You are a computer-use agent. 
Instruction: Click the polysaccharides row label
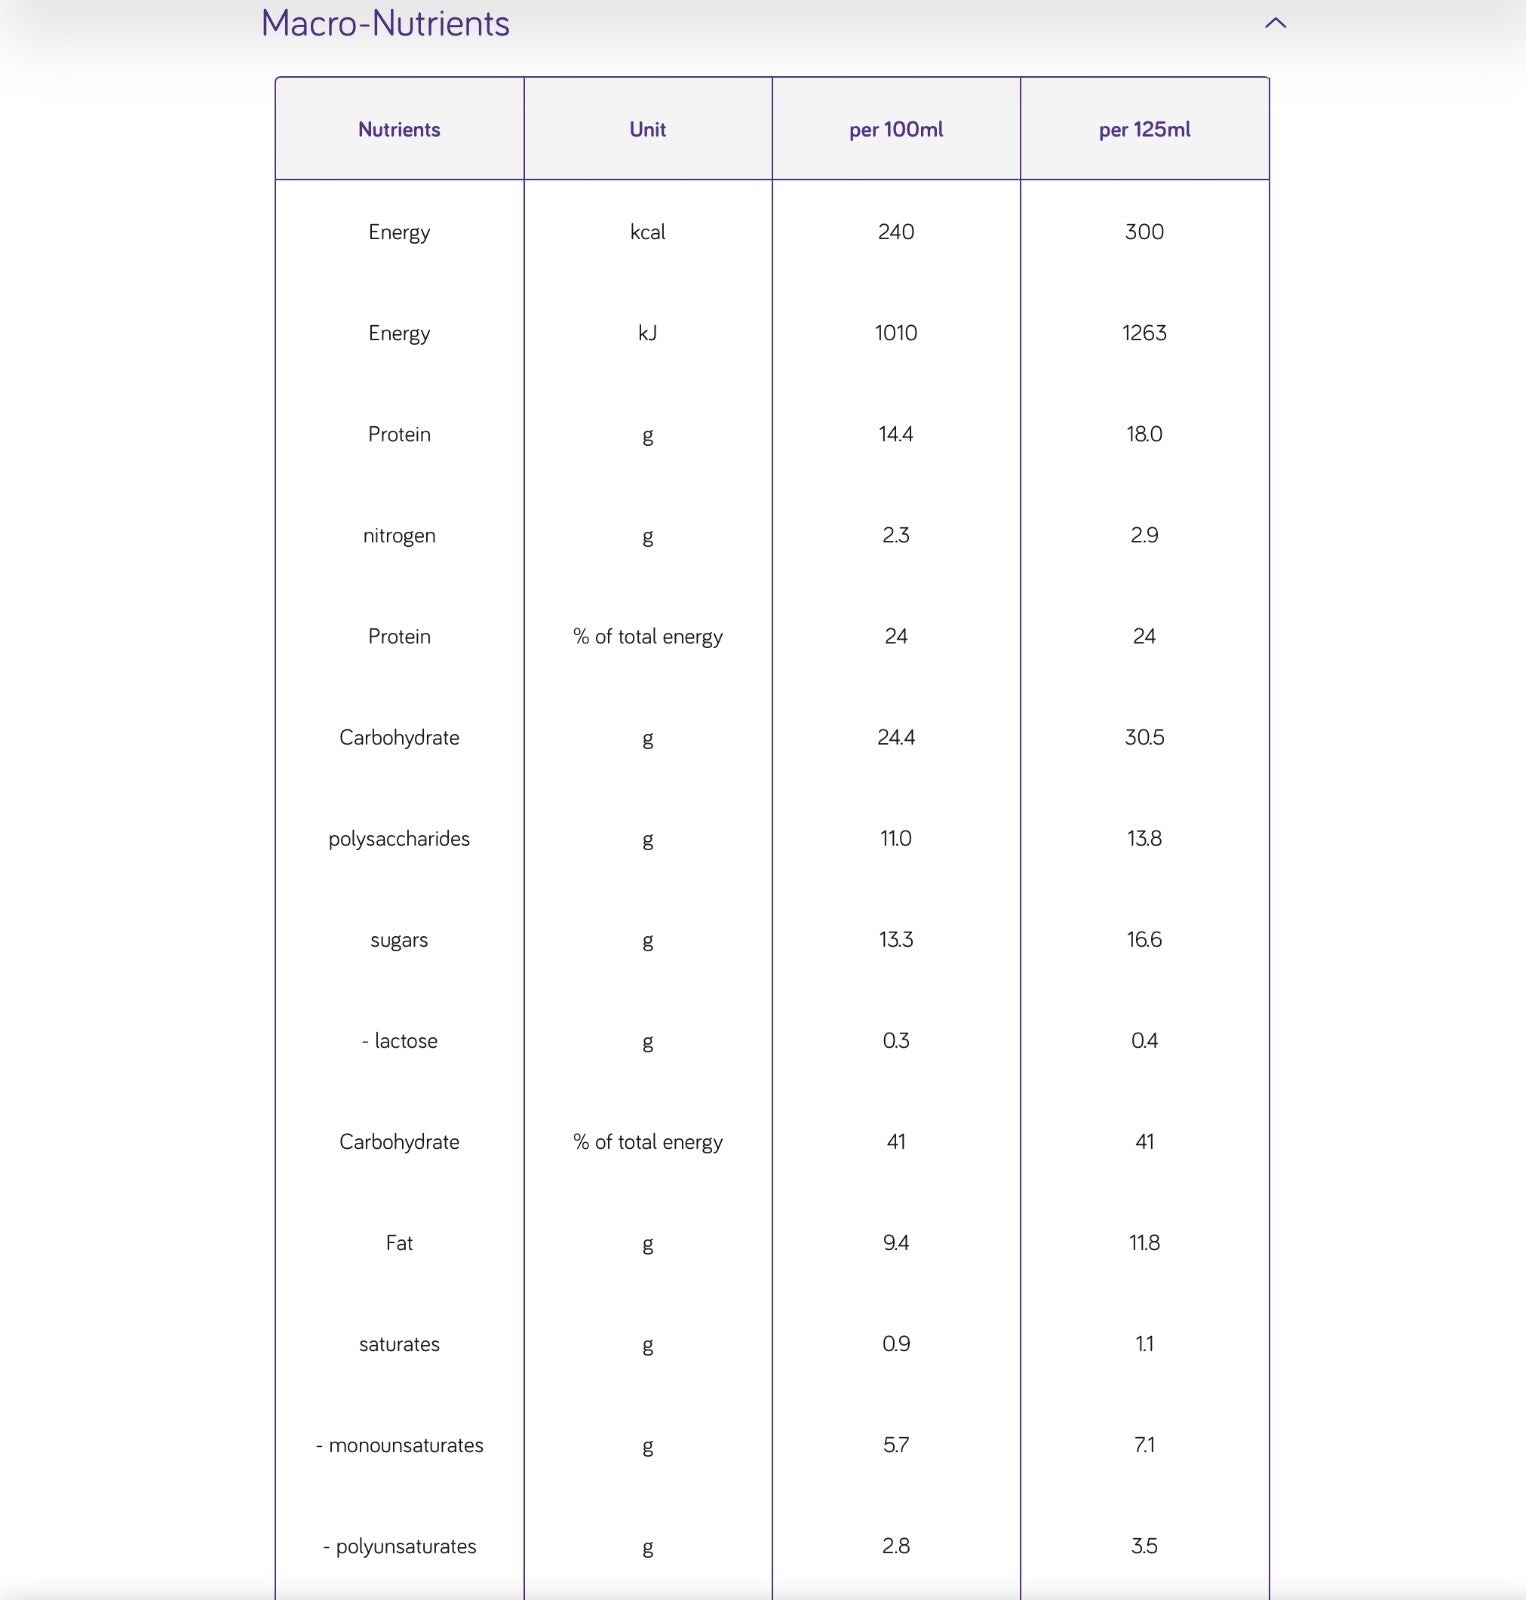point(399,839)
